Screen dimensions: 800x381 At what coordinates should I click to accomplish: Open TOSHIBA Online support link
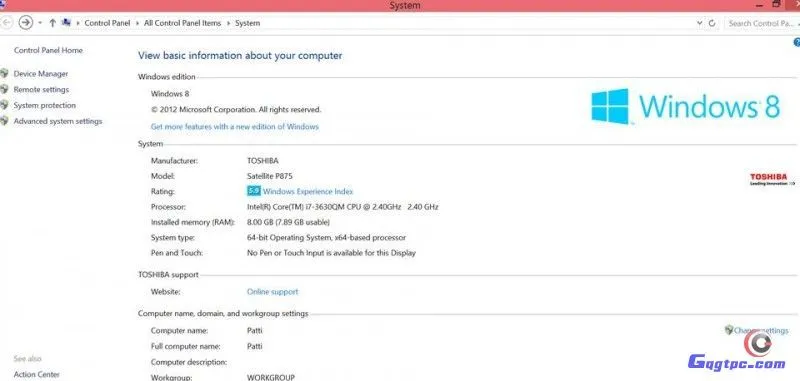coord(272,292)
